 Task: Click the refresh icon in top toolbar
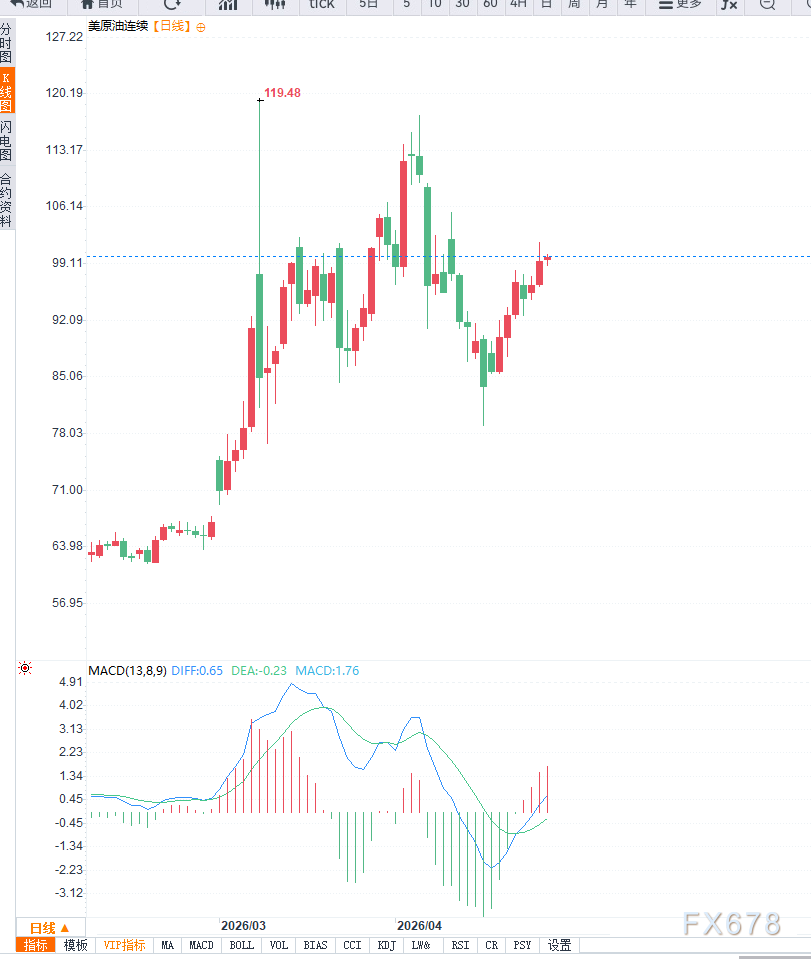(172, 5)
